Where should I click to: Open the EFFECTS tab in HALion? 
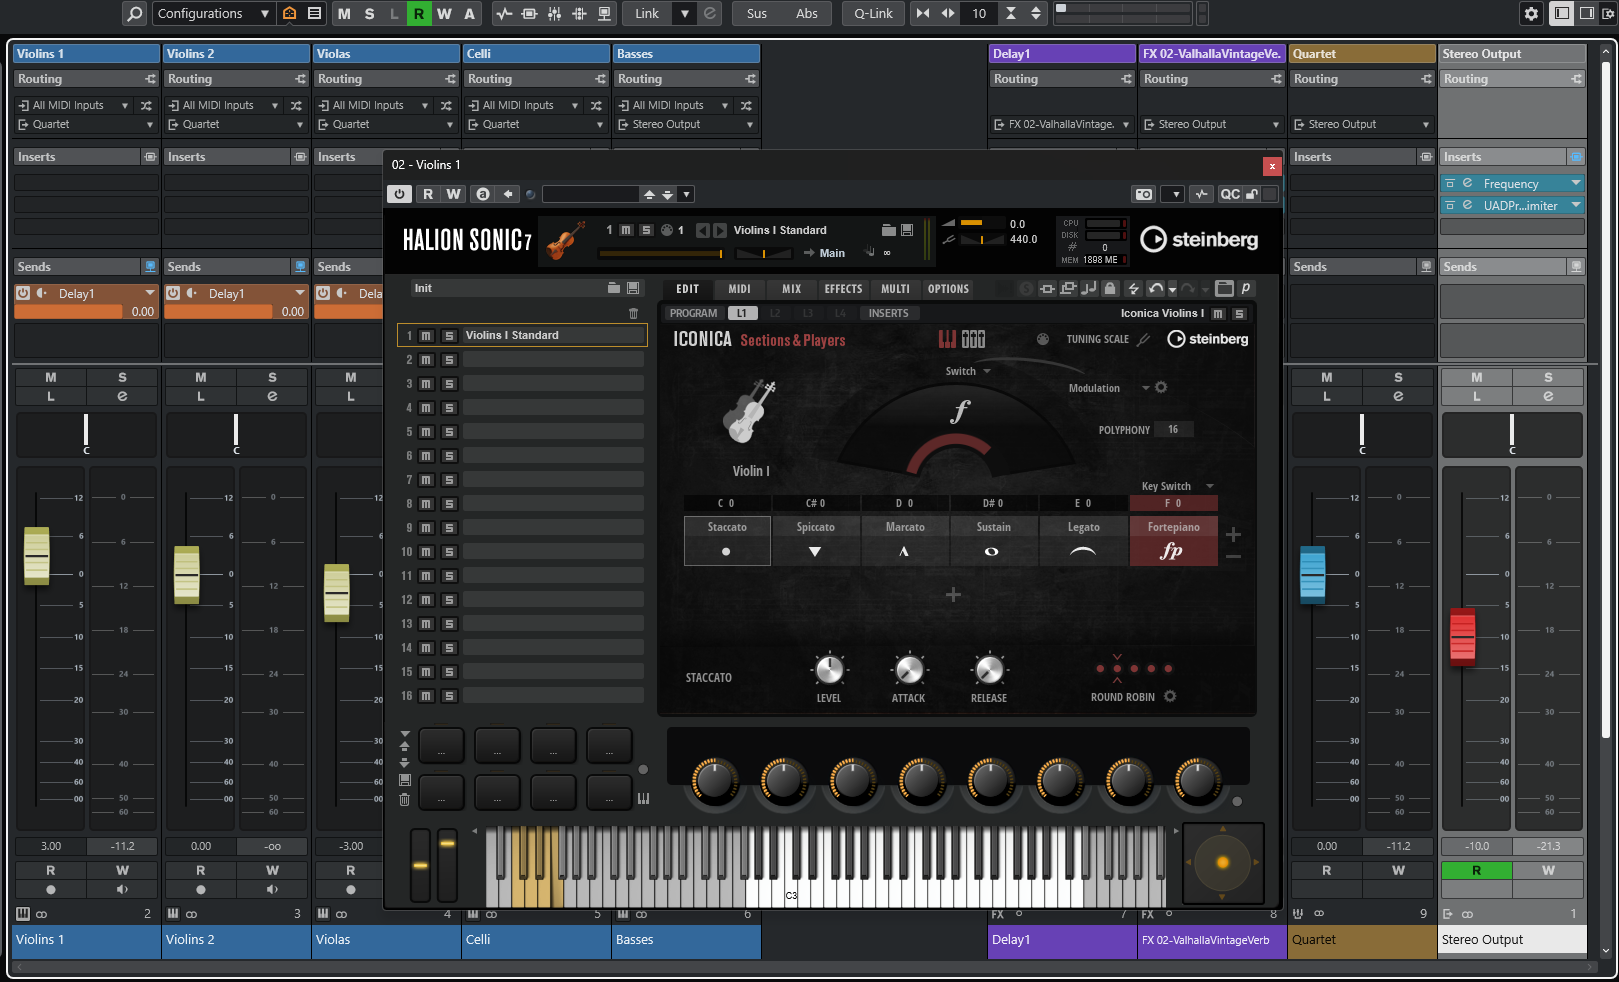(x=843, y=289)
